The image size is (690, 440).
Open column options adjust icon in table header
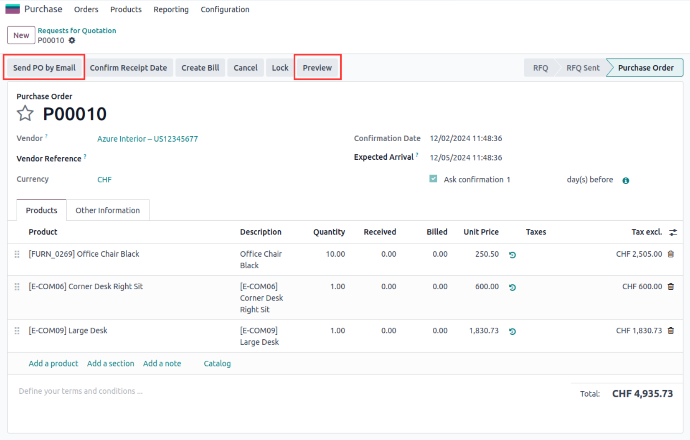pos(673,232)
